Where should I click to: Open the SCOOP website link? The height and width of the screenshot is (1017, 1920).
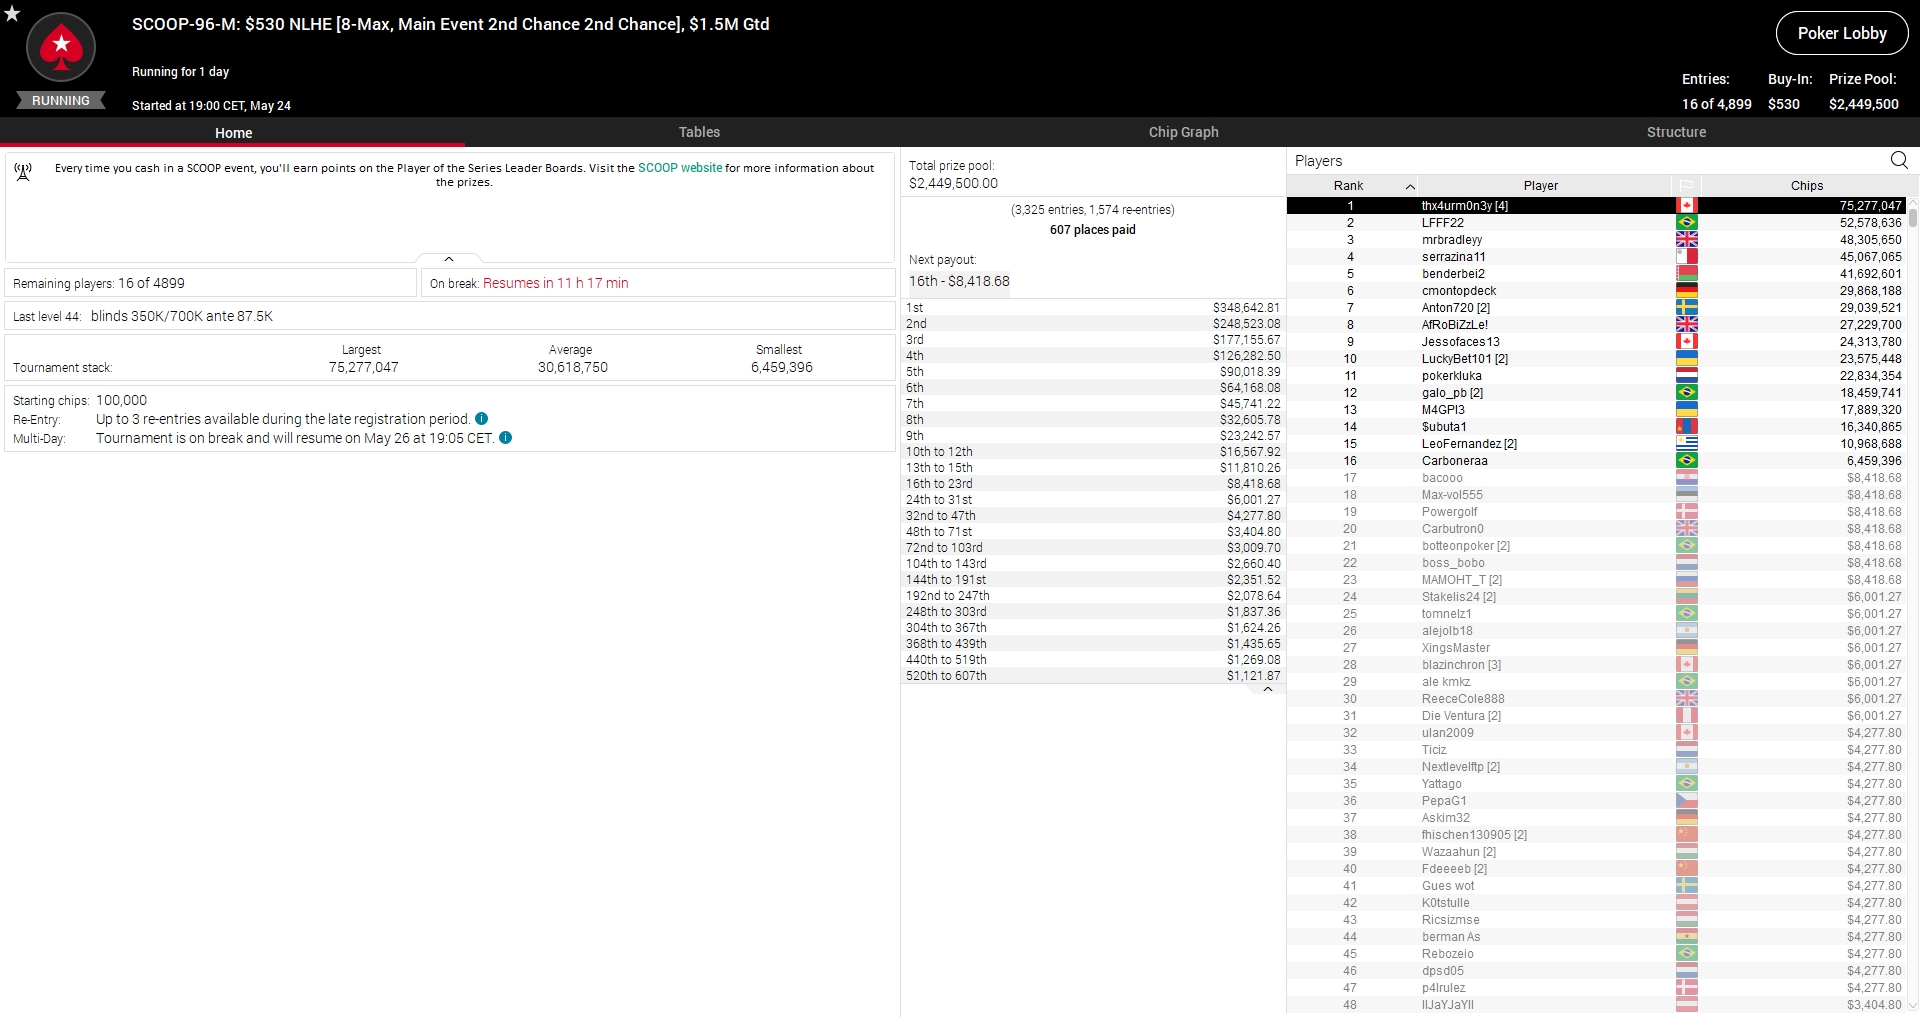(680, 168)
